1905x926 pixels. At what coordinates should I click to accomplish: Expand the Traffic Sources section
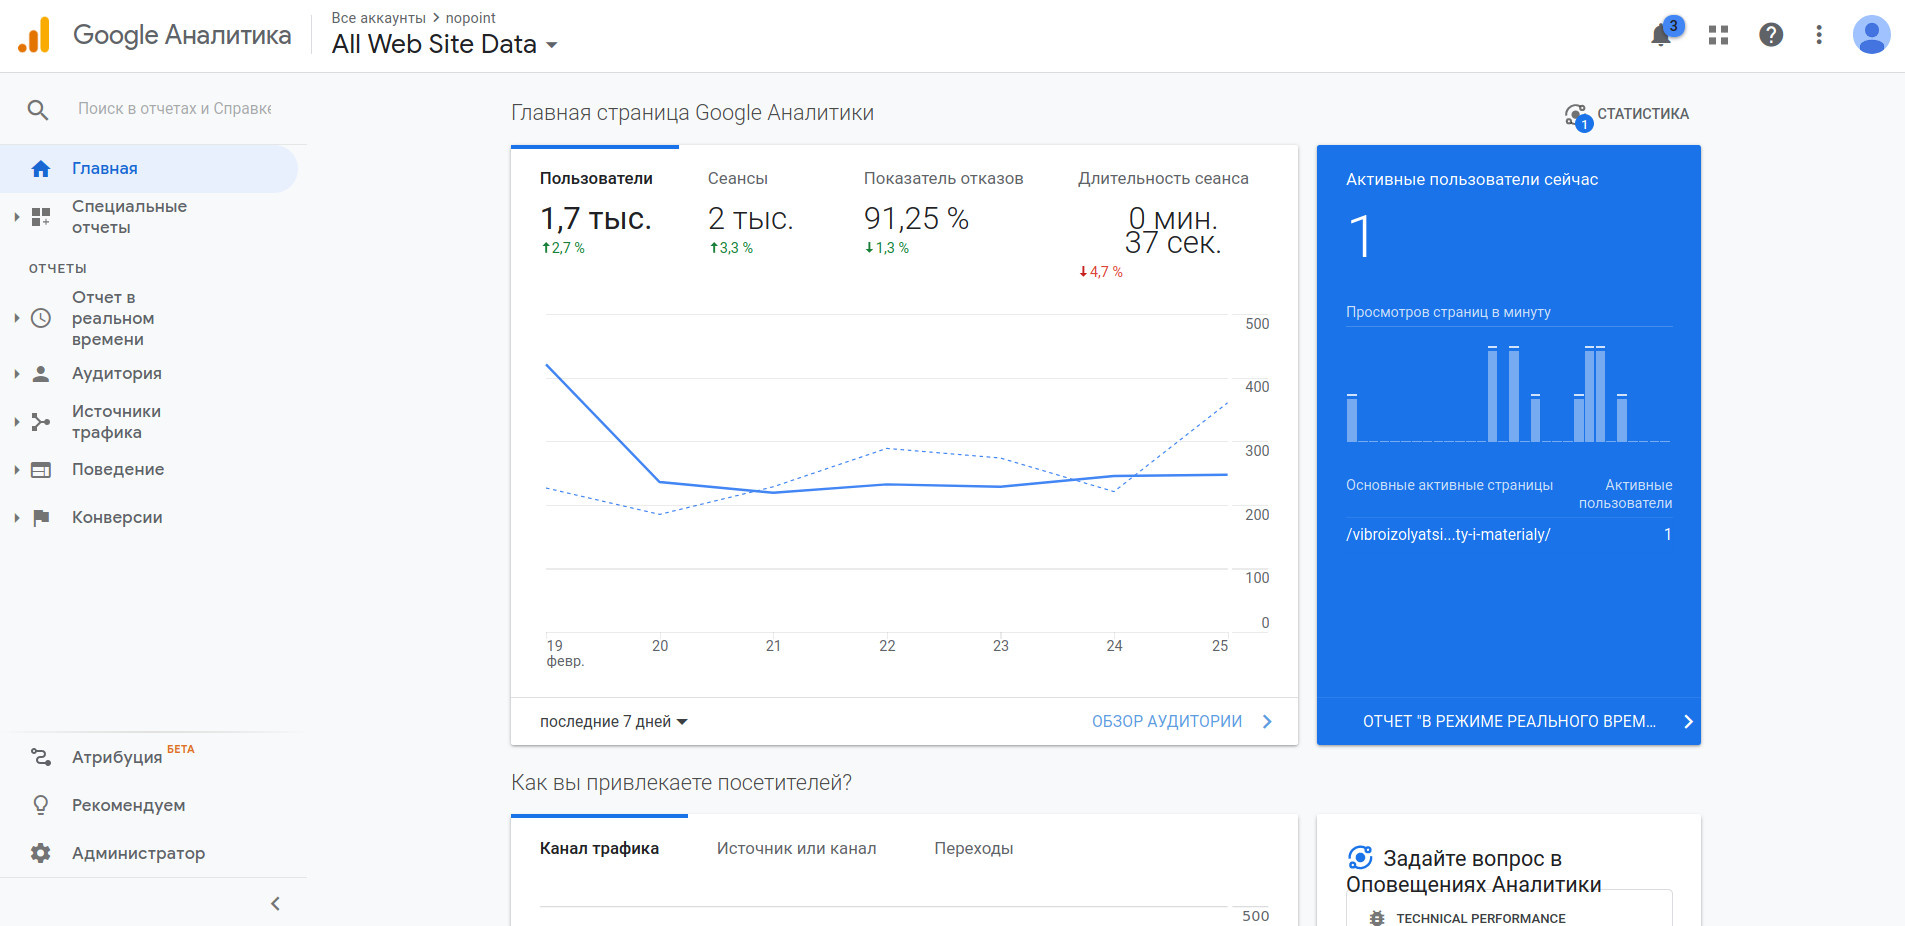116,422
